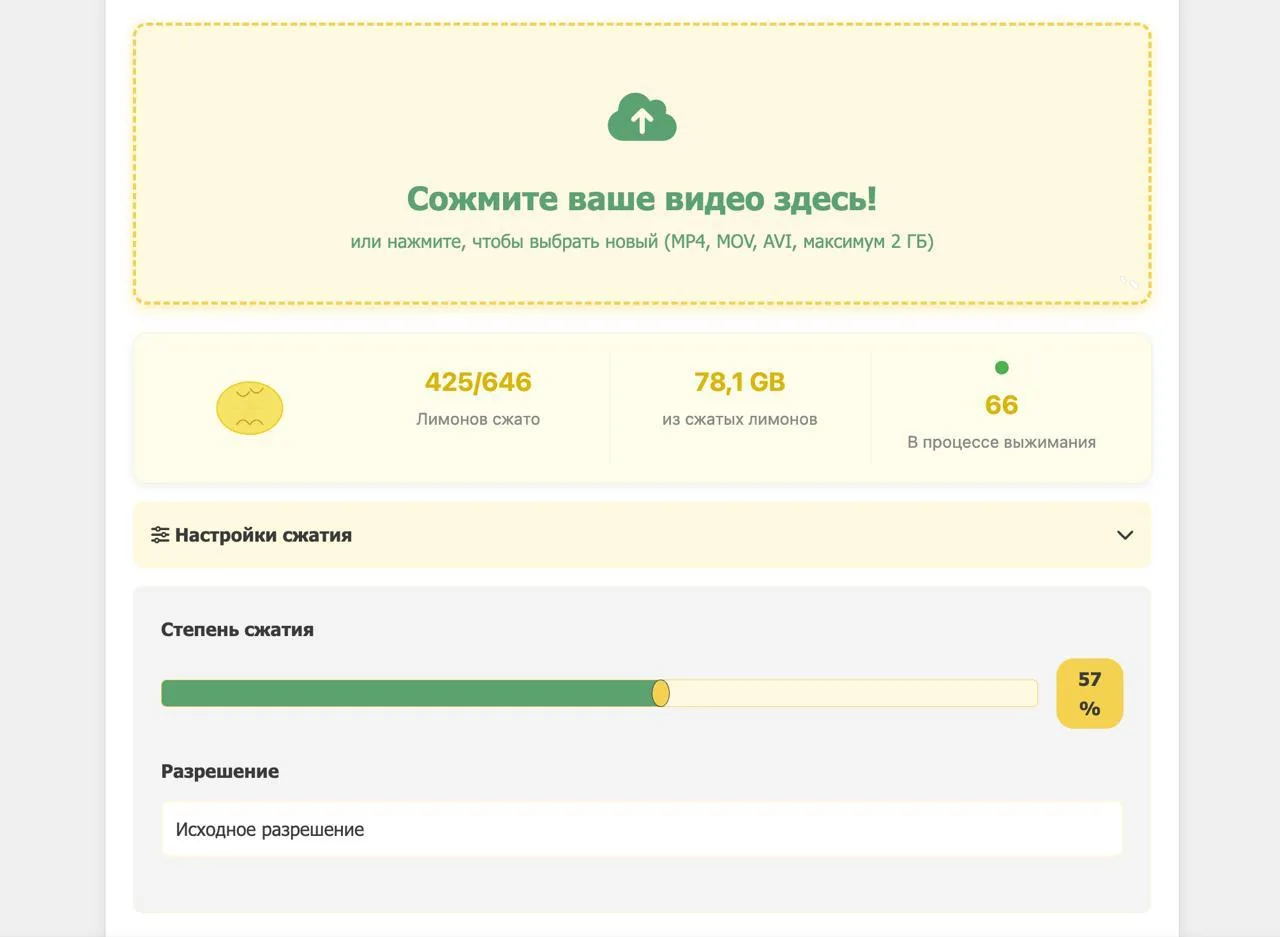Image resolution: width=1280 pixels, height=937 pixels.
Task: Click the Настройки сжатия header title
Action: 263,535
